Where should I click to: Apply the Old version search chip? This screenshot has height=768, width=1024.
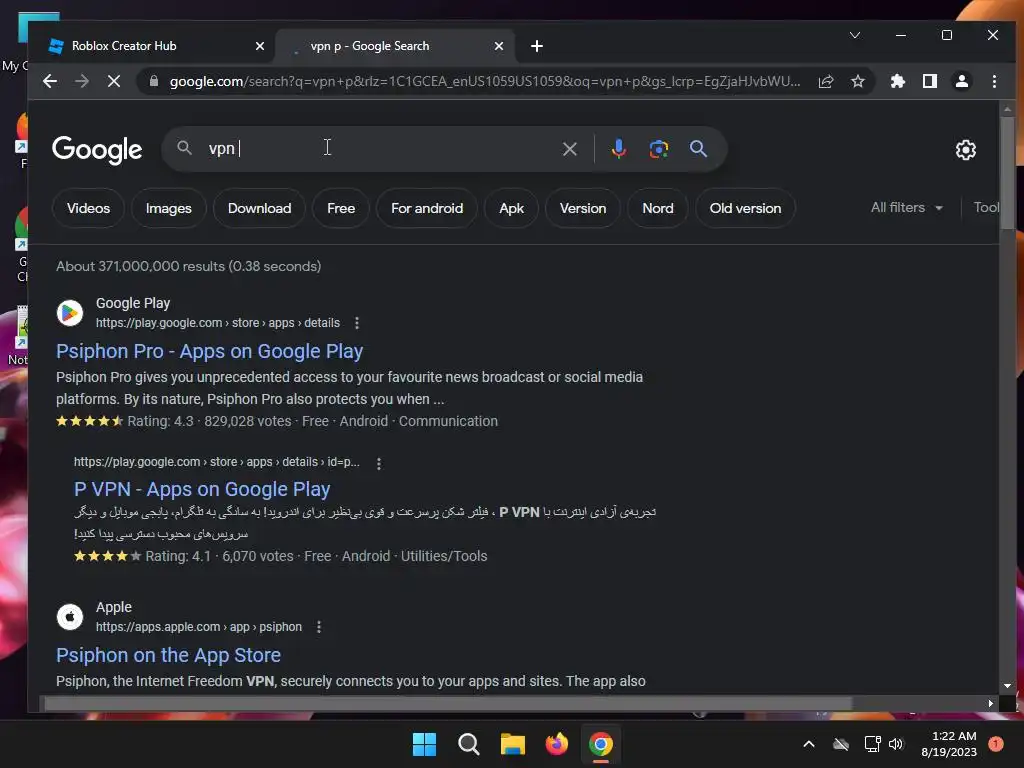click(x=745, y=208)
